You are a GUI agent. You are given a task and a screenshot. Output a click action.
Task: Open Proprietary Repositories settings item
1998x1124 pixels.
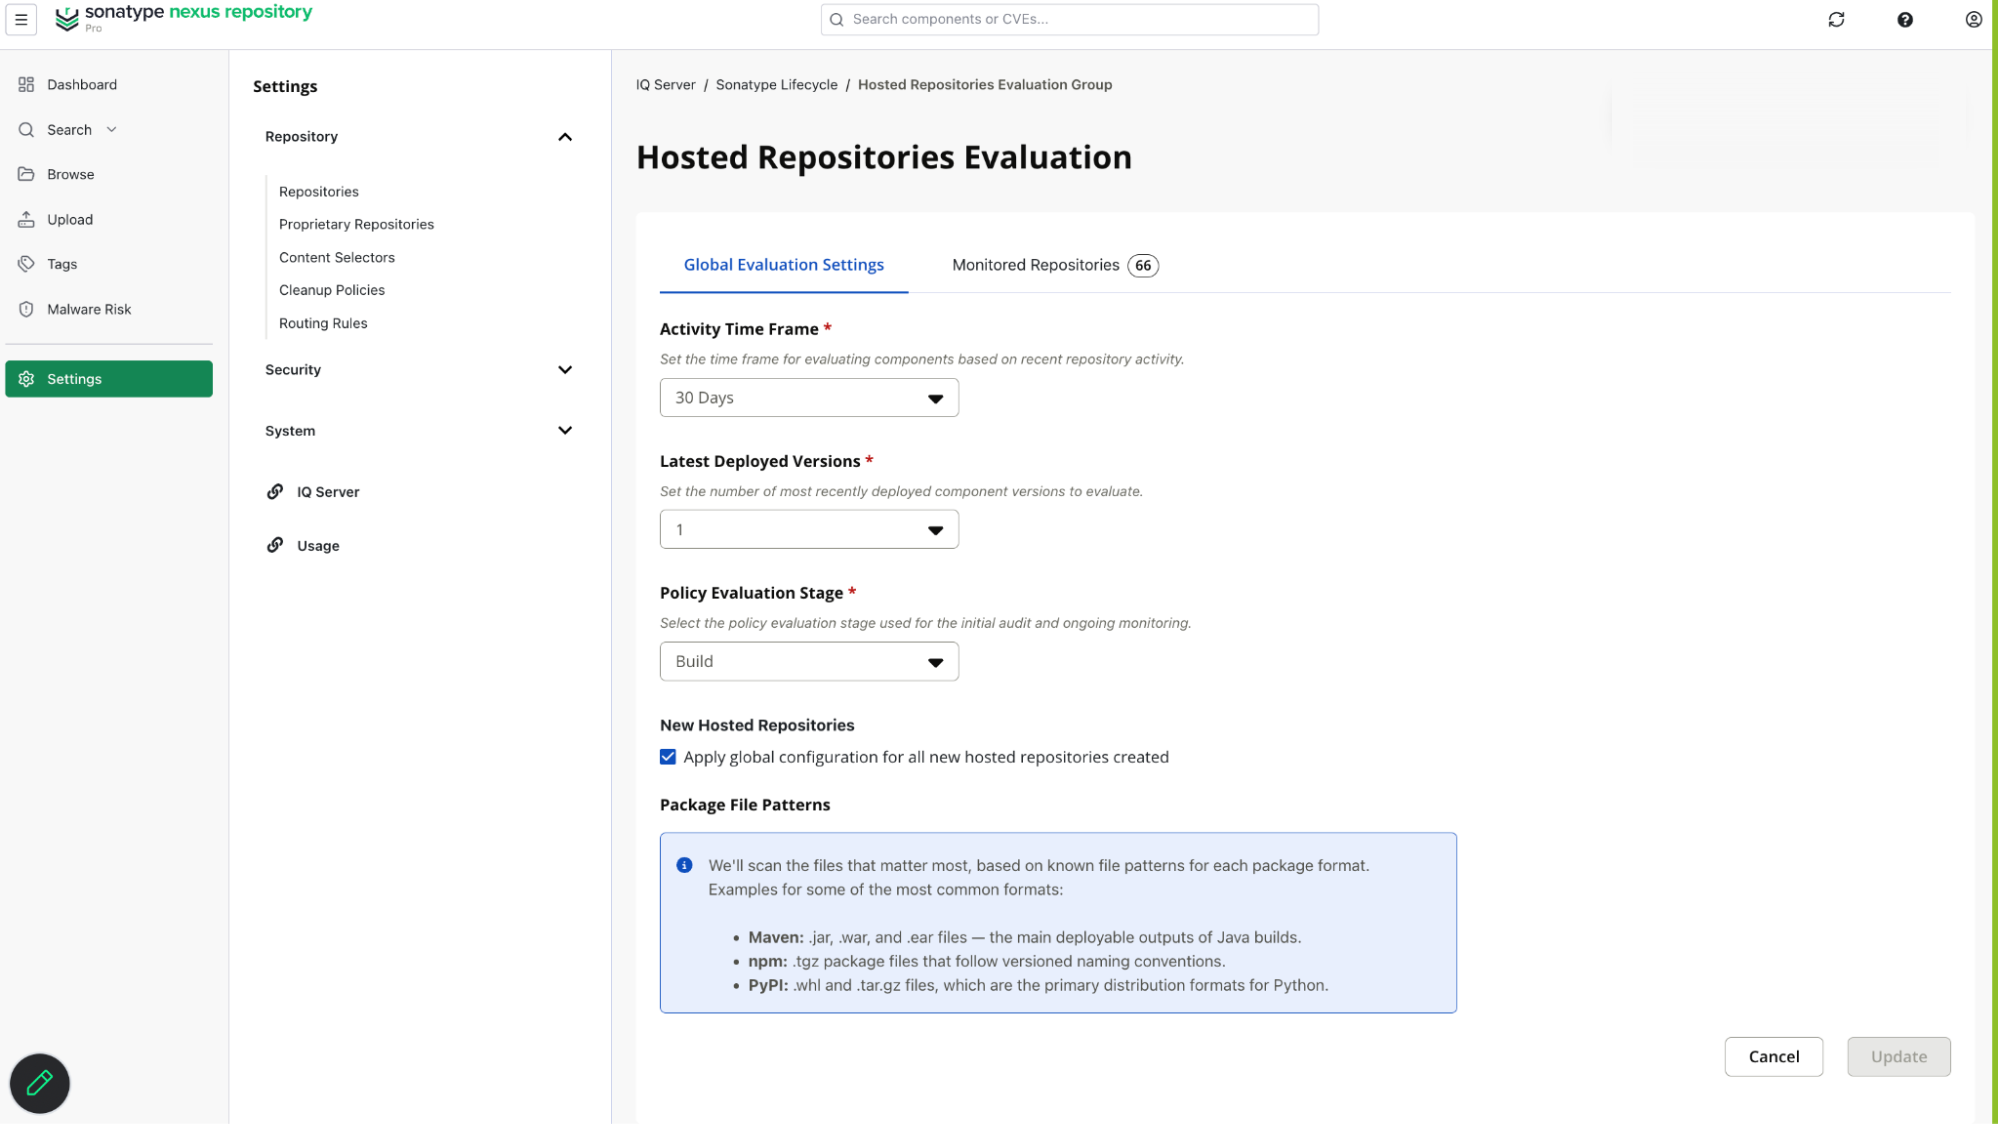[x=356, y=224]
